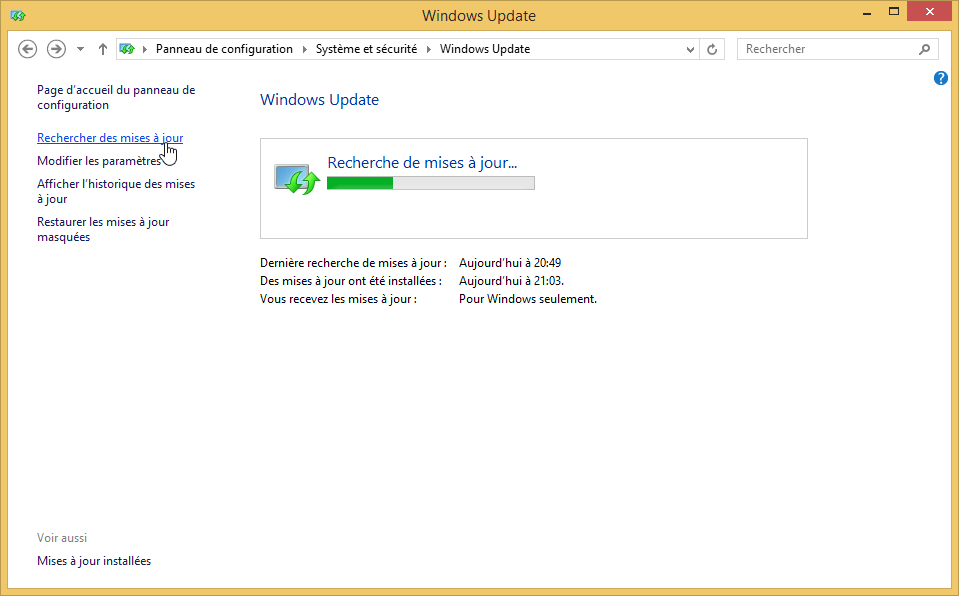Select text Pour Windows seulement.
The width and height of the screenshot is (959, 596).
click(x=528, y=299)
